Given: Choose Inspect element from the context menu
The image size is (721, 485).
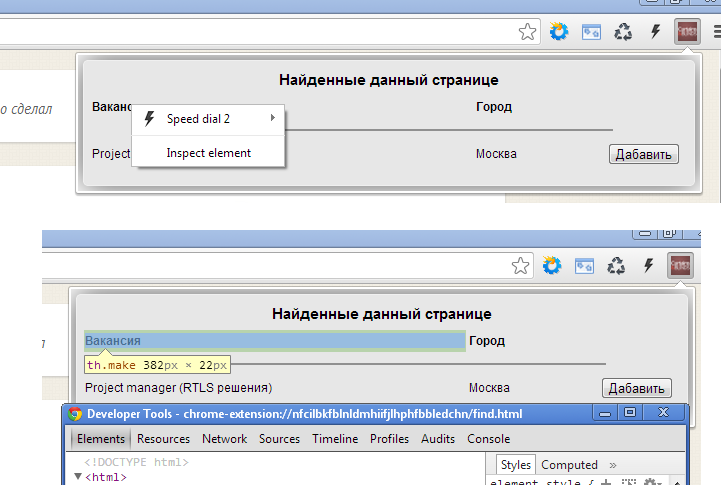Looking at the screenshot, I should pyautogui.click(x=208, y=153).
